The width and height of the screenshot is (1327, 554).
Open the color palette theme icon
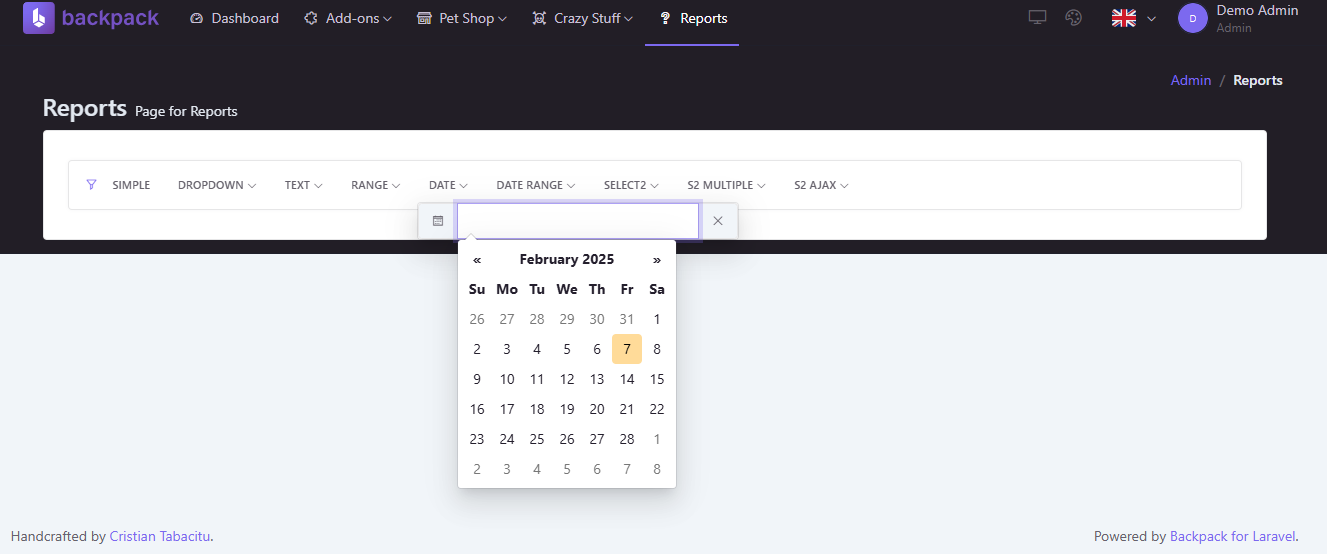tap(1074, 18)
